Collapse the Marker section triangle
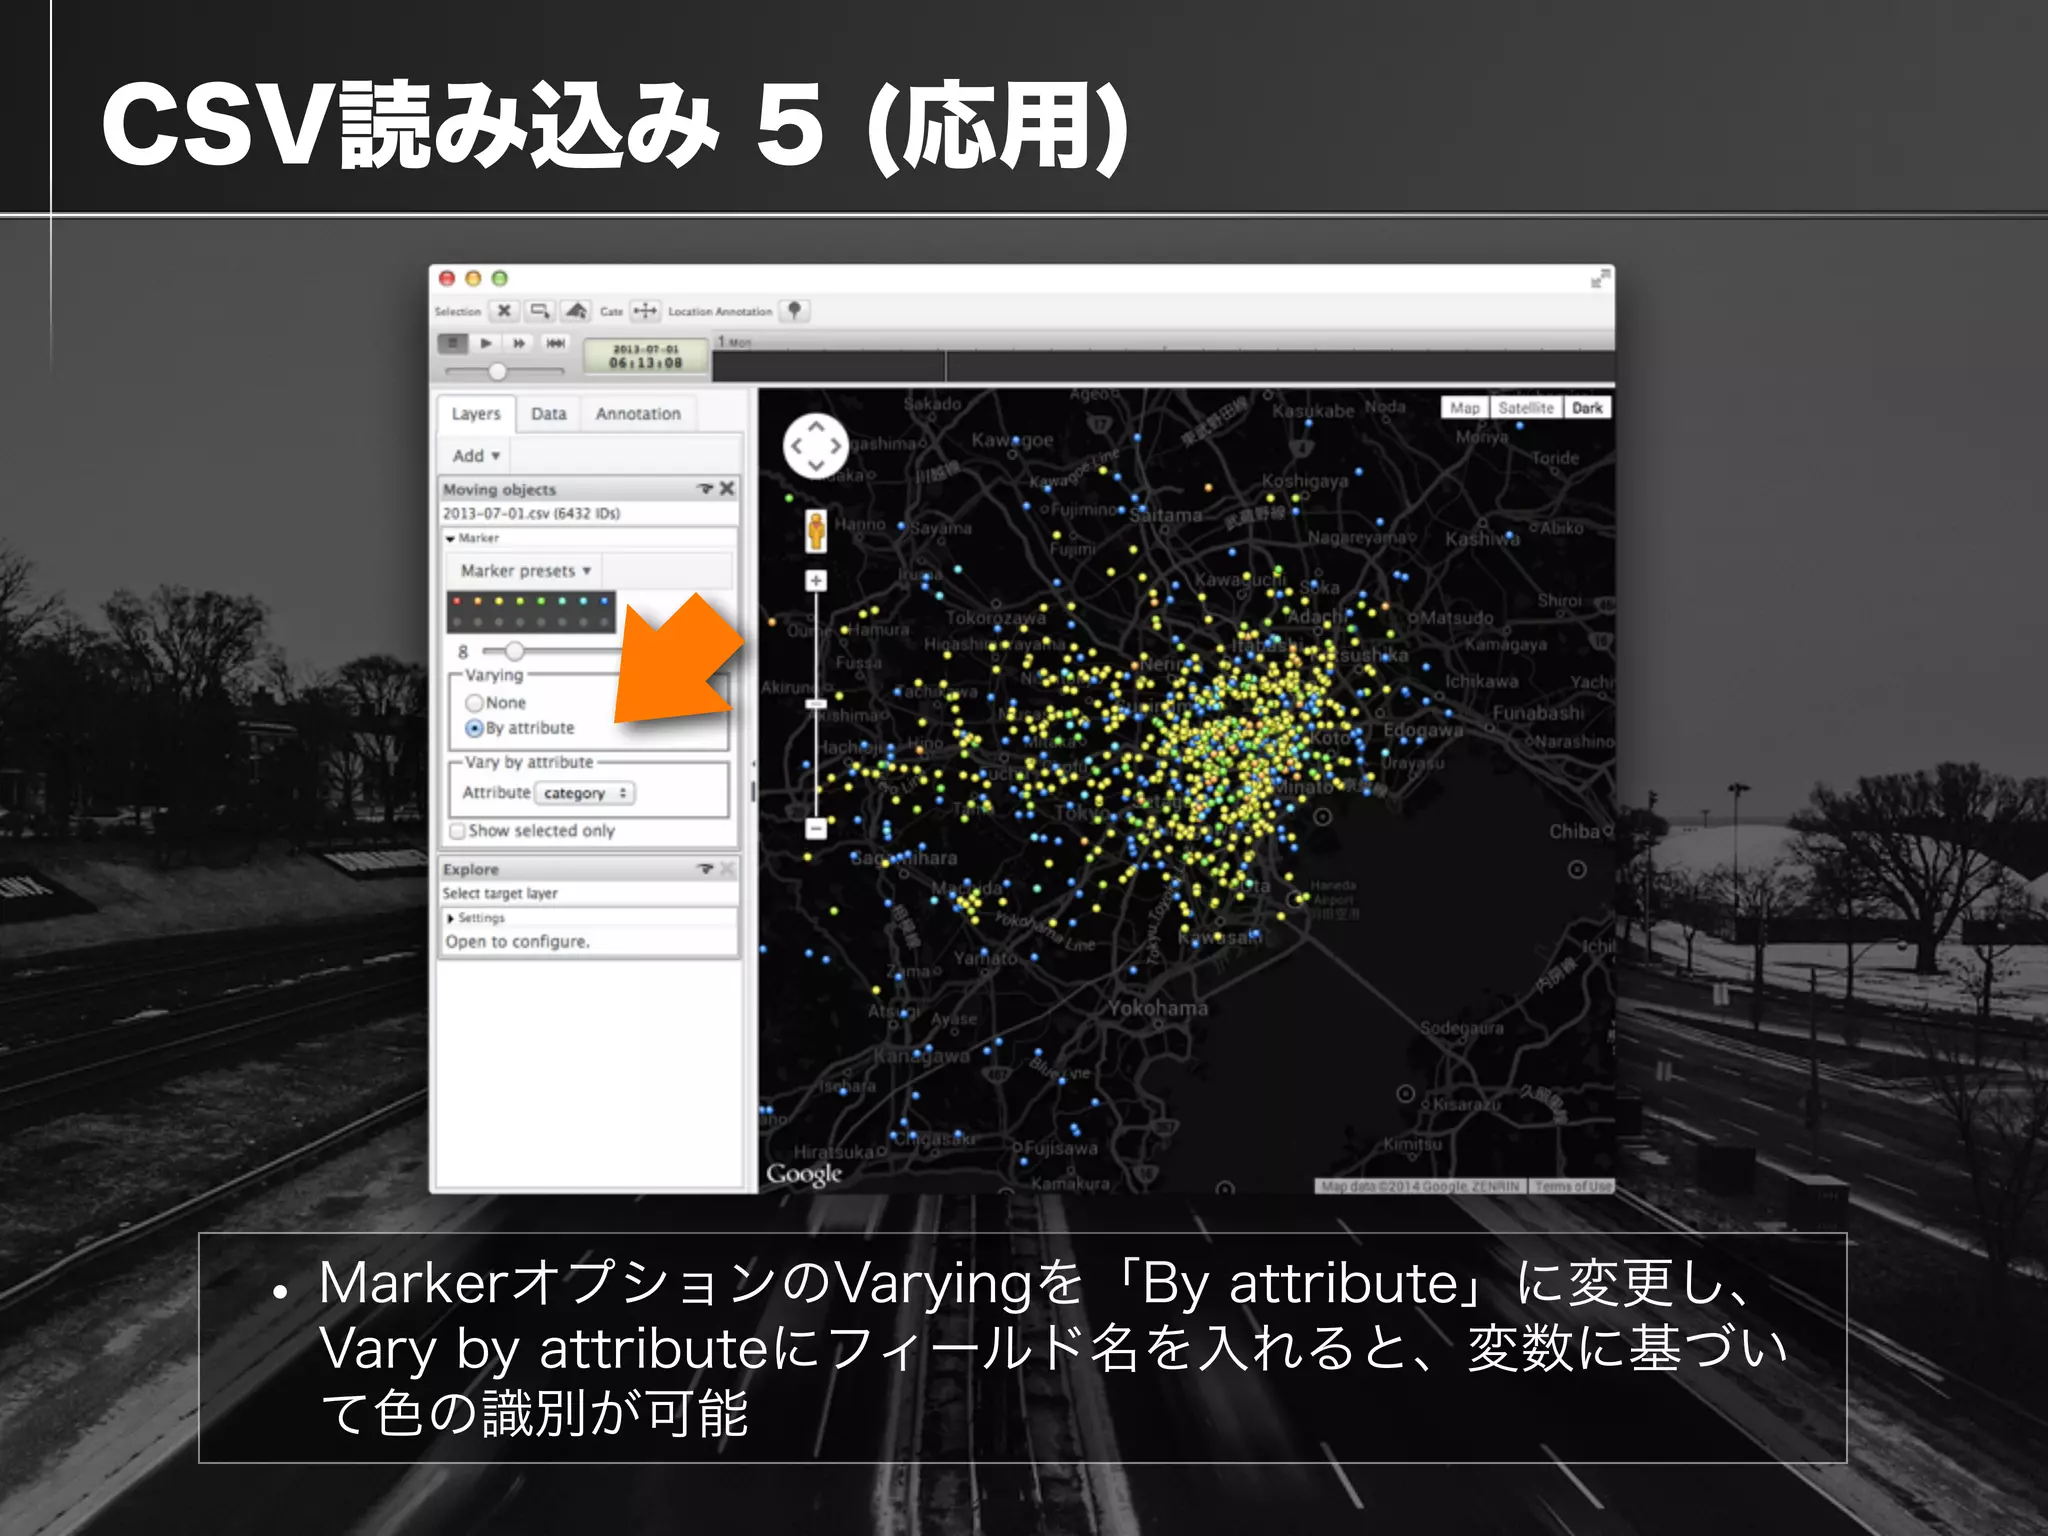Viewport: 2048px width, 1536px height. (450, 539)
